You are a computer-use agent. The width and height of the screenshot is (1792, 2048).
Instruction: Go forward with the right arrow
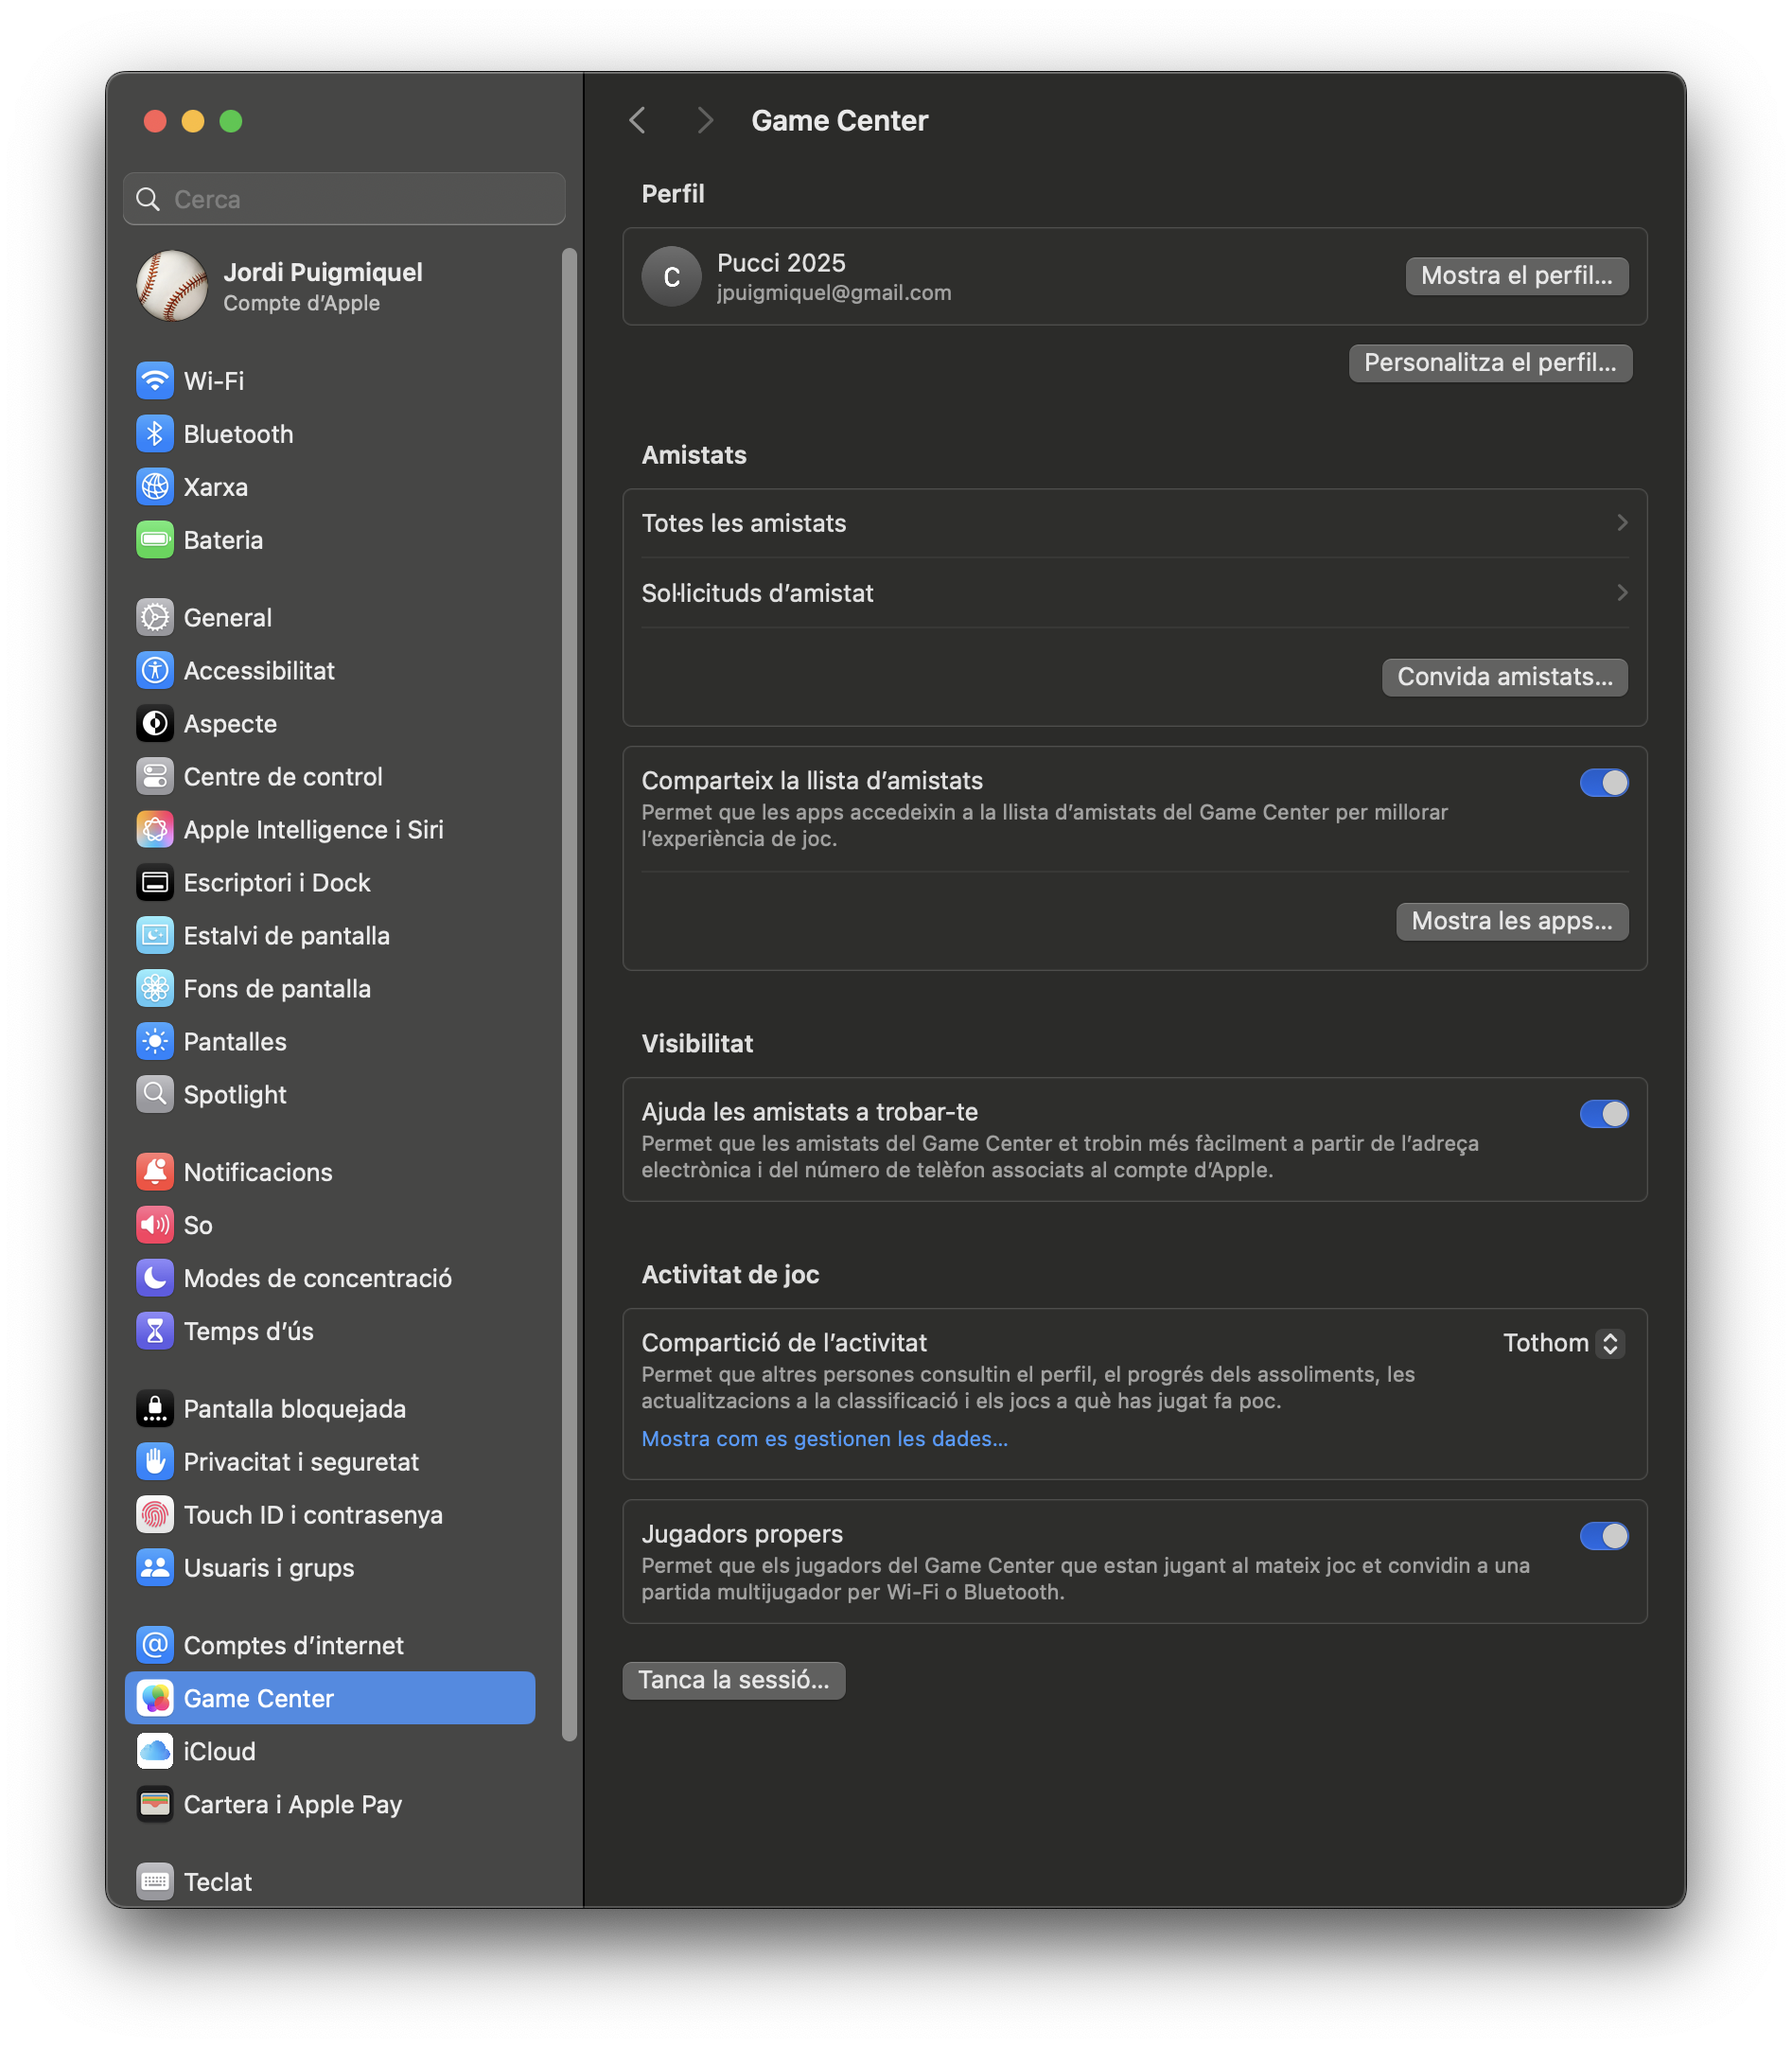tap(705, 121)
